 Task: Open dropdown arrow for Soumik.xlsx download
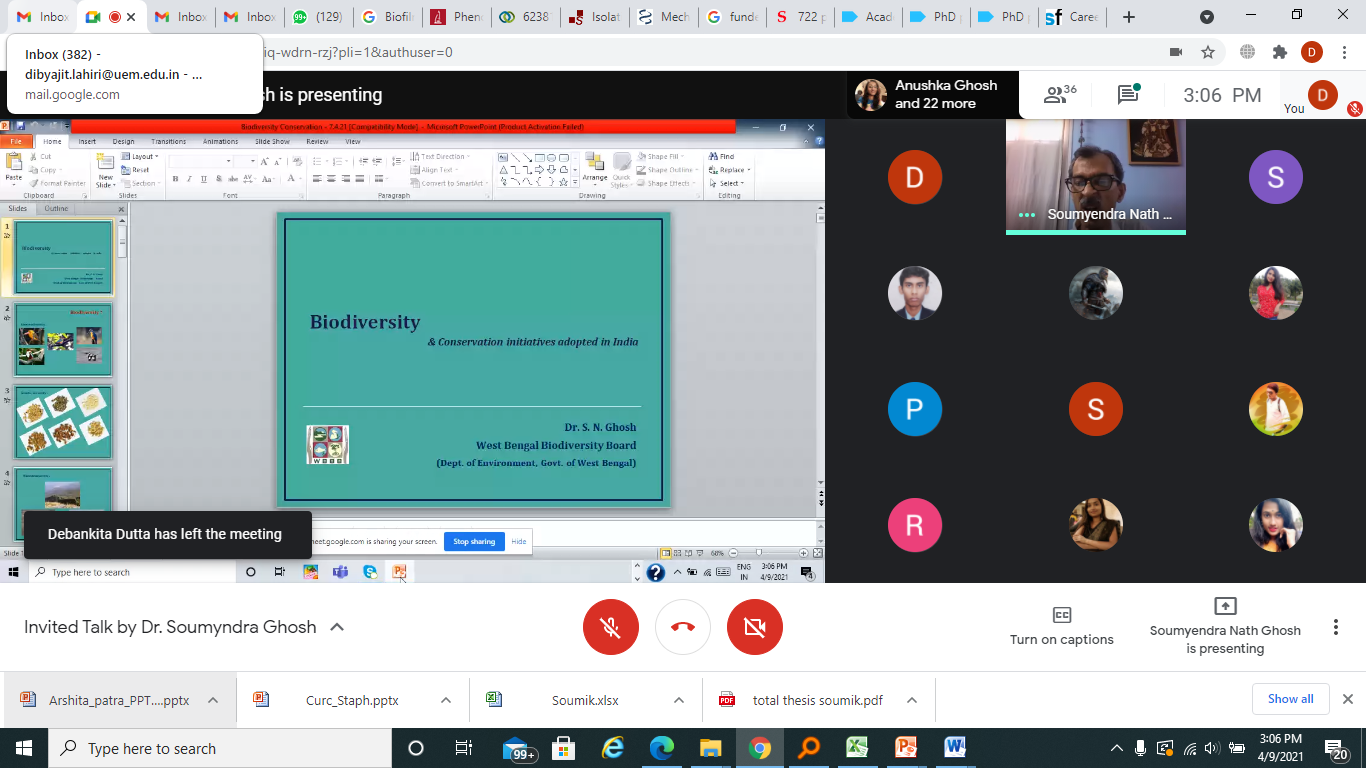(678, 700)
